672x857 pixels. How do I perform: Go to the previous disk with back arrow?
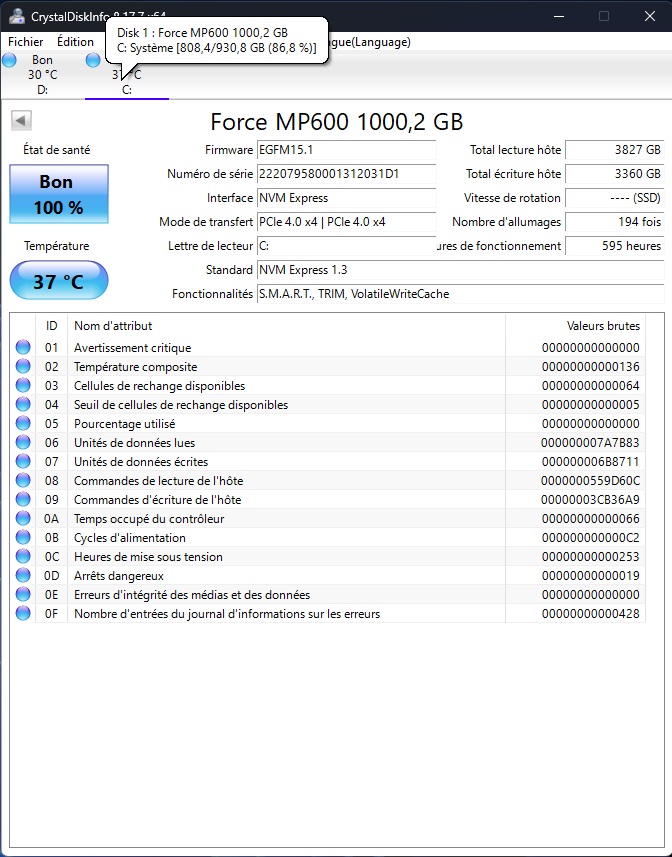[21, 121]
